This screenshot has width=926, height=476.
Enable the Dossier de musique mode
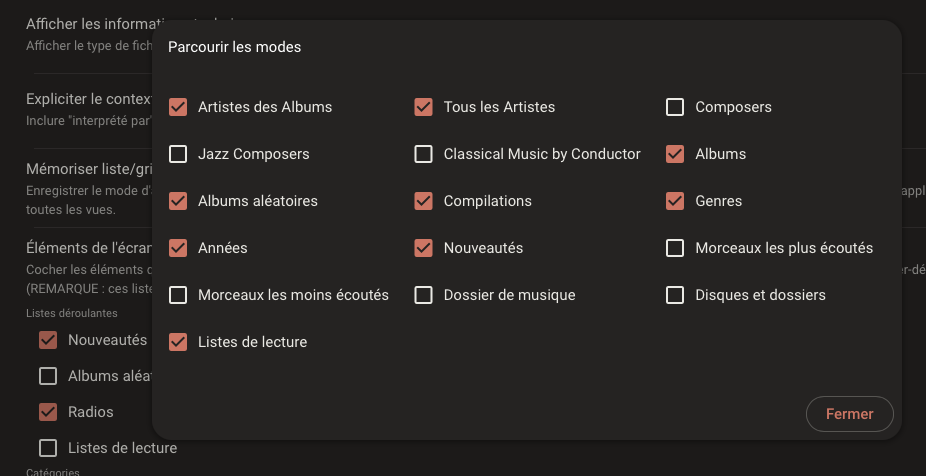pos(424,295)
